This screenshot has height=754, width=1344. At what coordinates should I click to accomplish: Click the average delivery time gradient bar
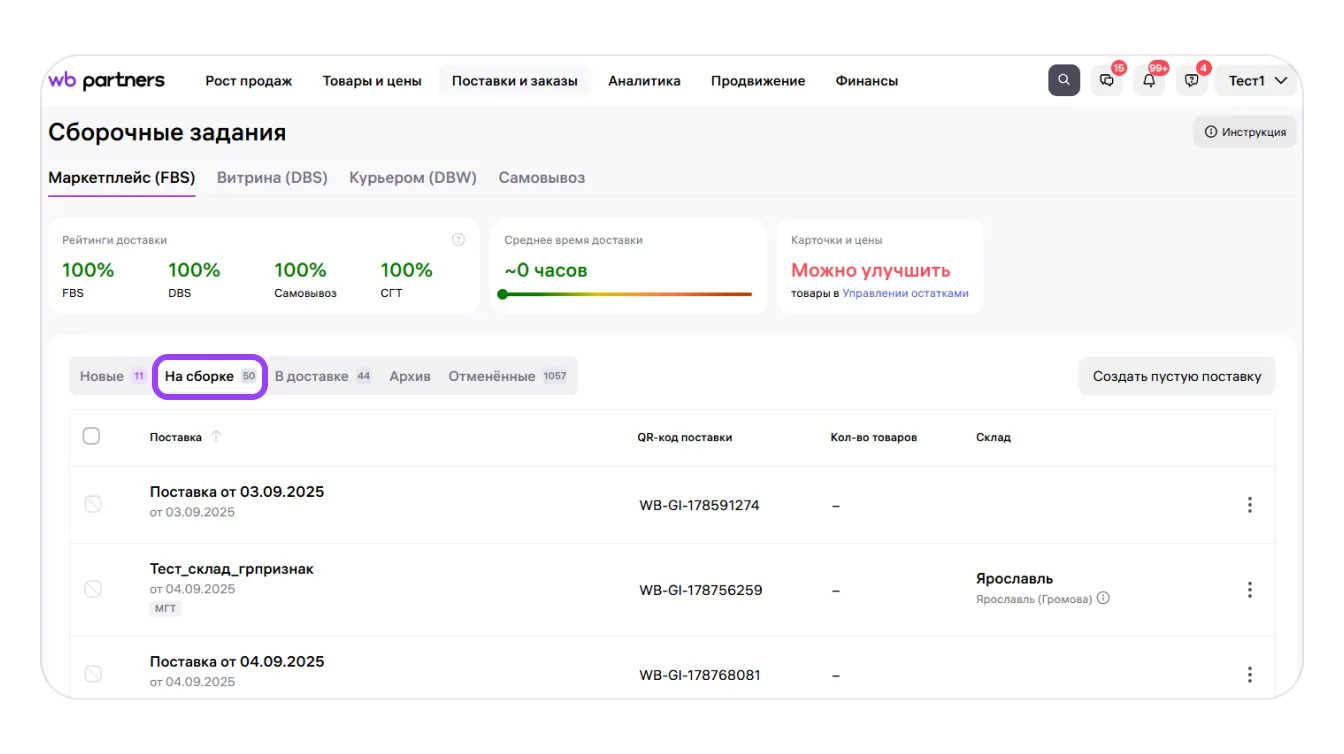click(627, 294)
